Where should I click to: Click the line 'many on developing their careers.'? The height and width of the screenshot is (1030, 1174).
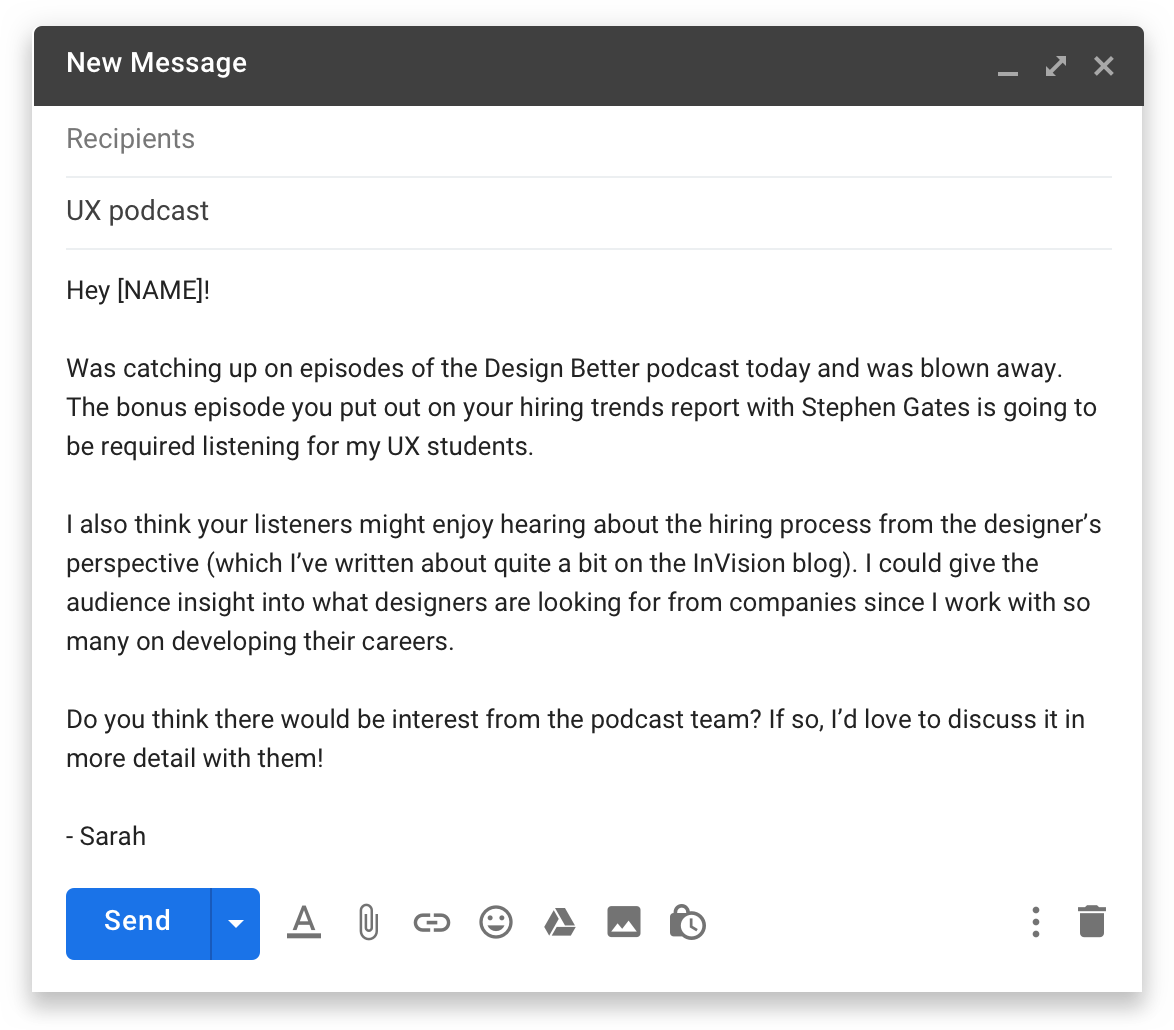260,642
